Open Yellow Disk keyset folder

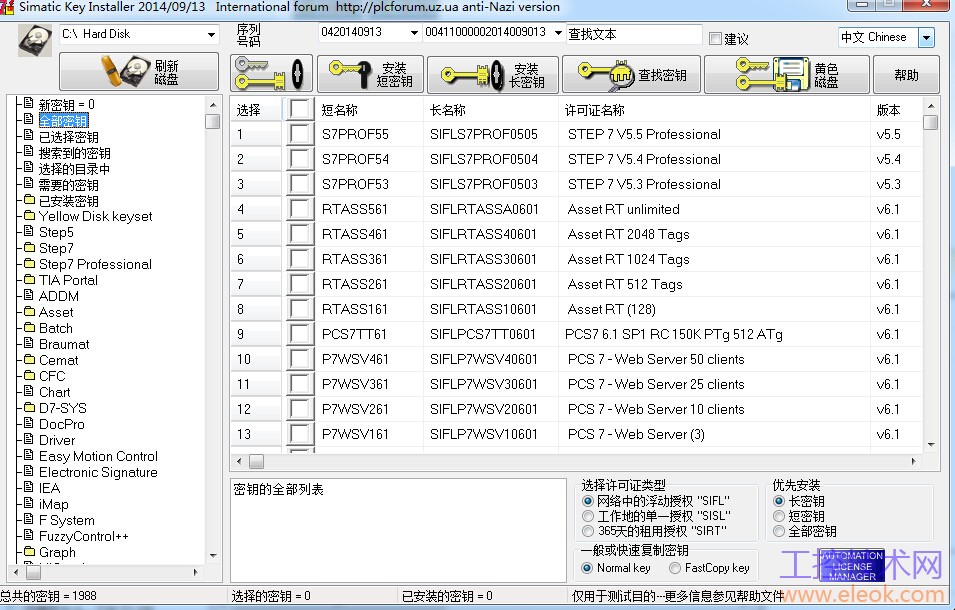tap(96, 216)
